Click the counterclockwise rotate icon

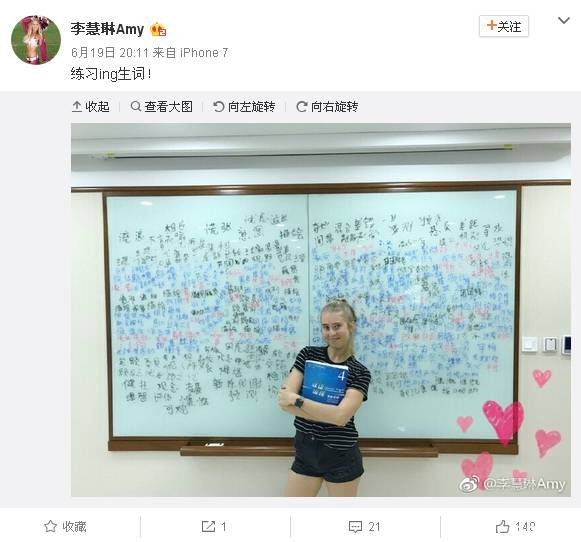tap(219, 107)
